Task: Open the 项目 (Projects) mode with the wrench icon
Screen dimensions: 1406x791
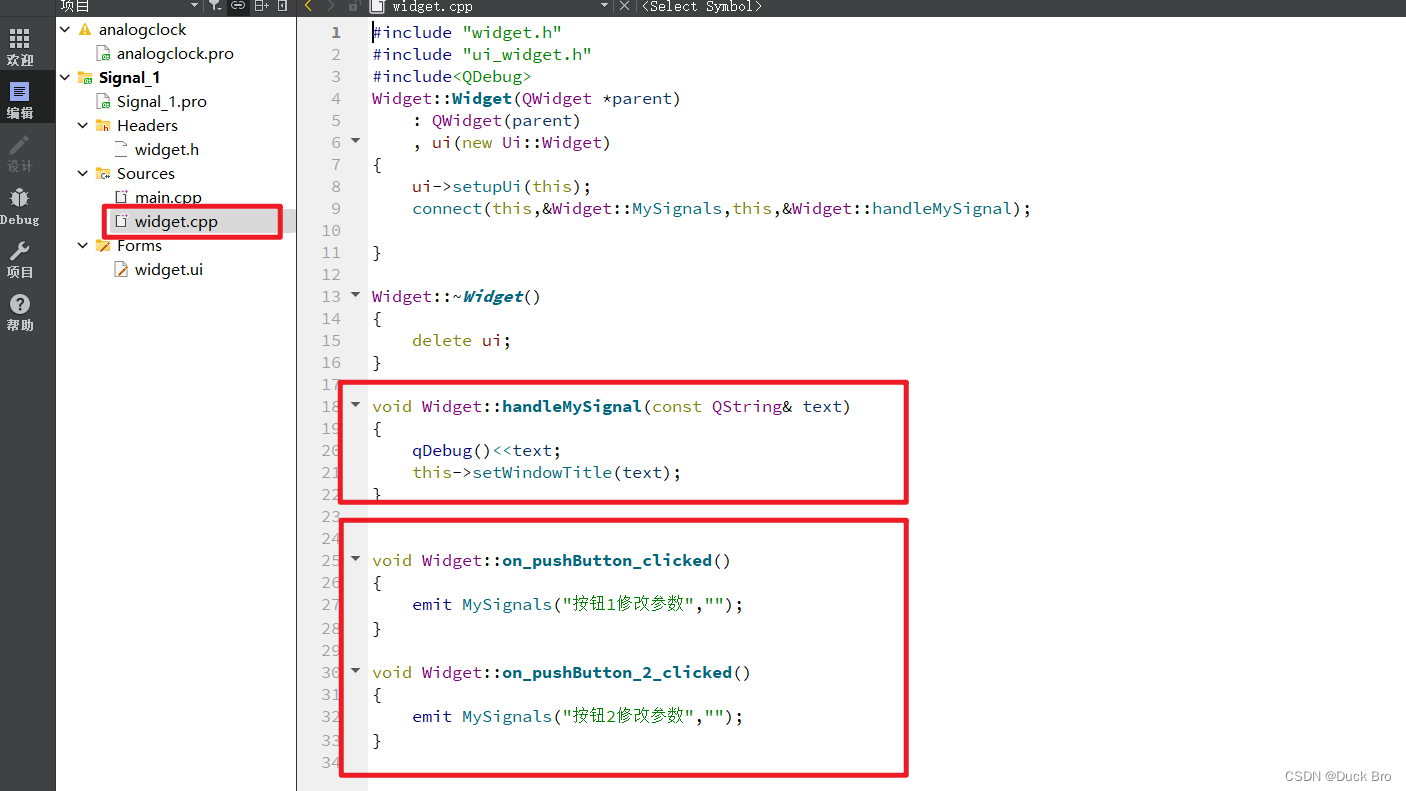Action: click(x=19, y=259)
